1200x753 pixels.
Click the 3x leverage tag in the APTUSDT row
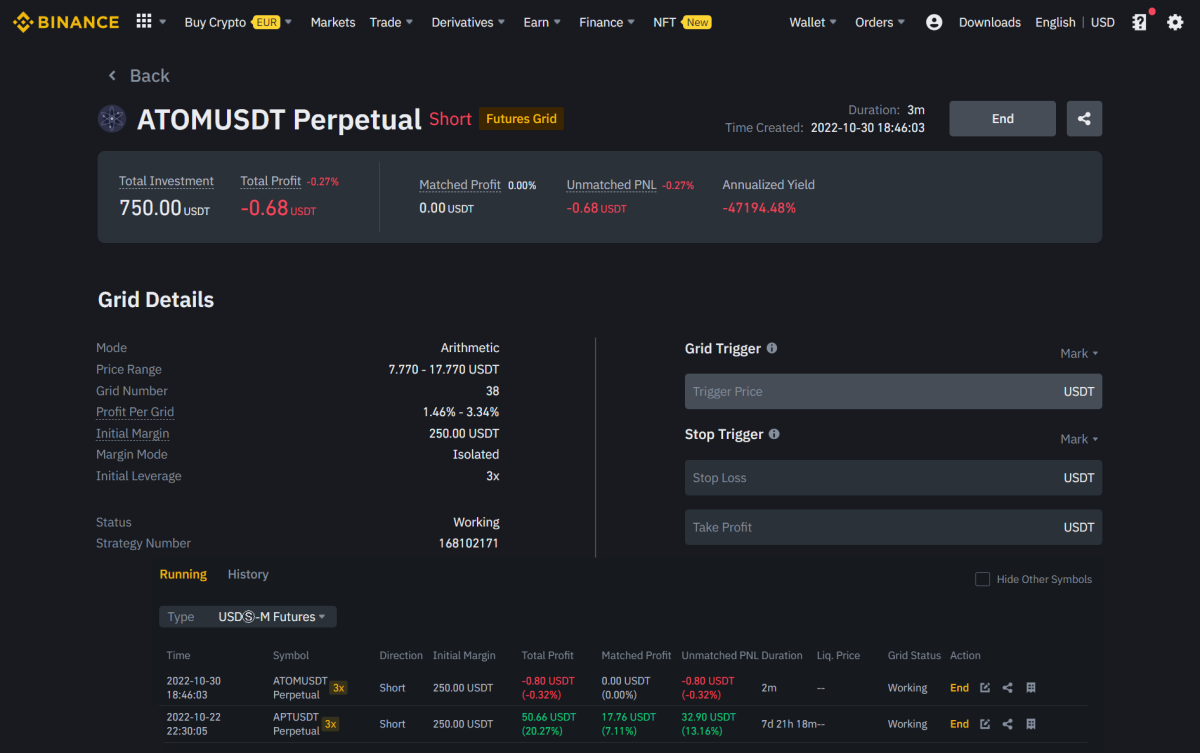pyautogui.click(x=330, y=724)
